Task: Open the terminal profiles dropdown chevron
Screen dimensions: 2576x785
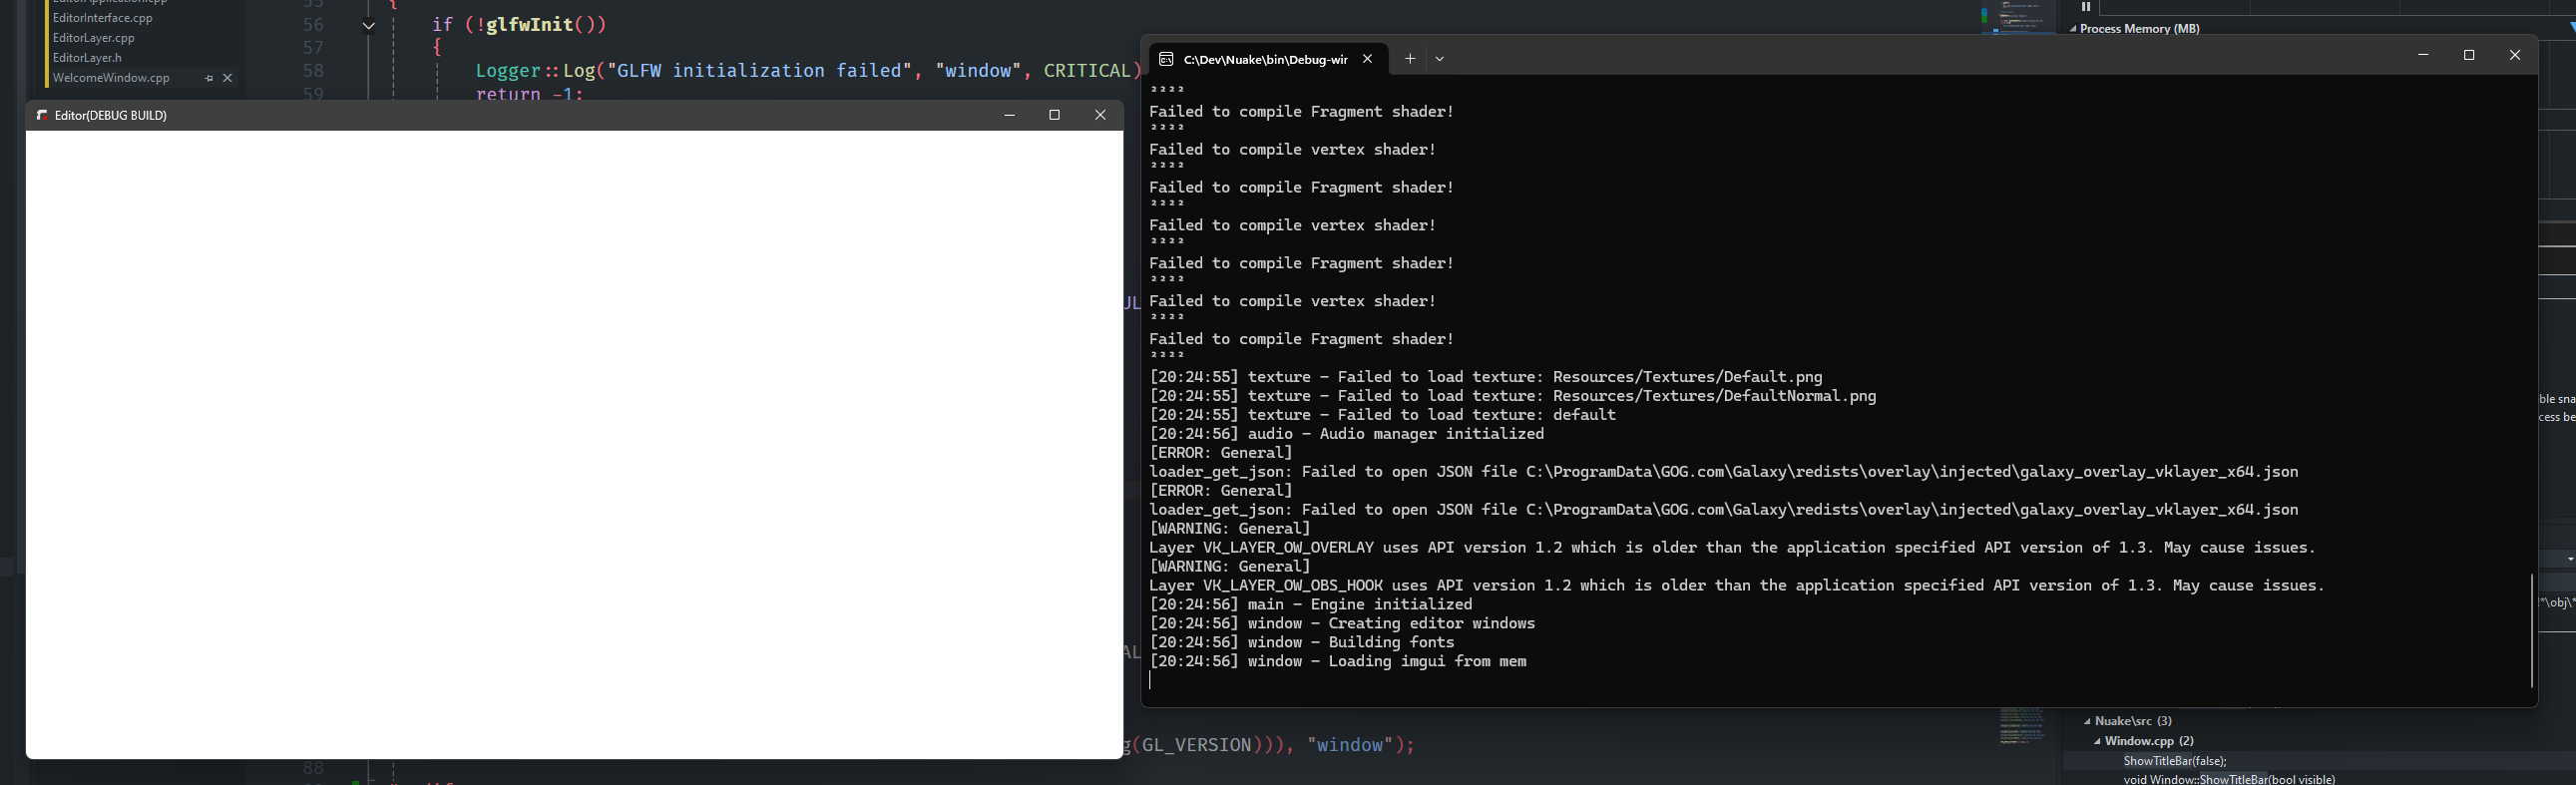Action: point(1440,59)
